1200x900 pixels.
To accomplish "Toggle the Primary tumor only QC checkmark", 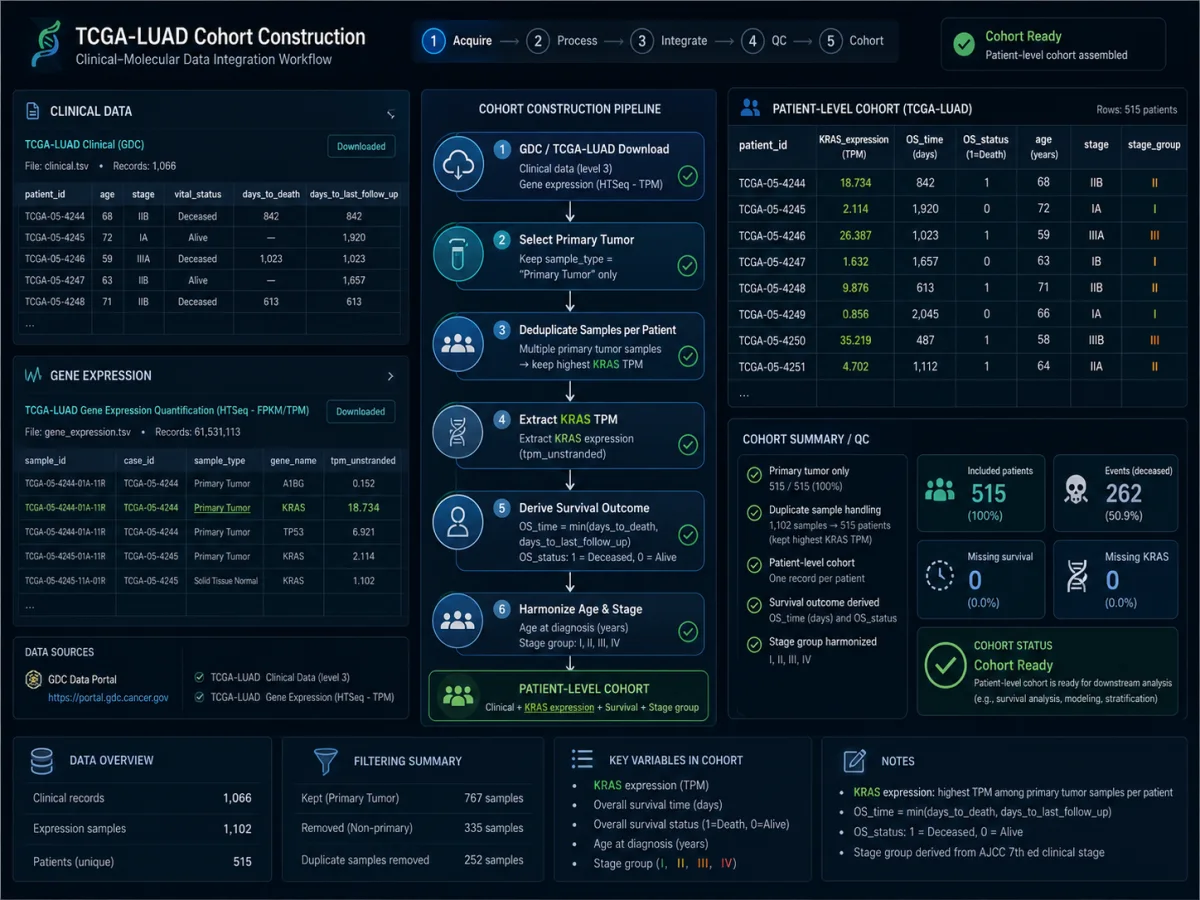I will pos(754,474).
